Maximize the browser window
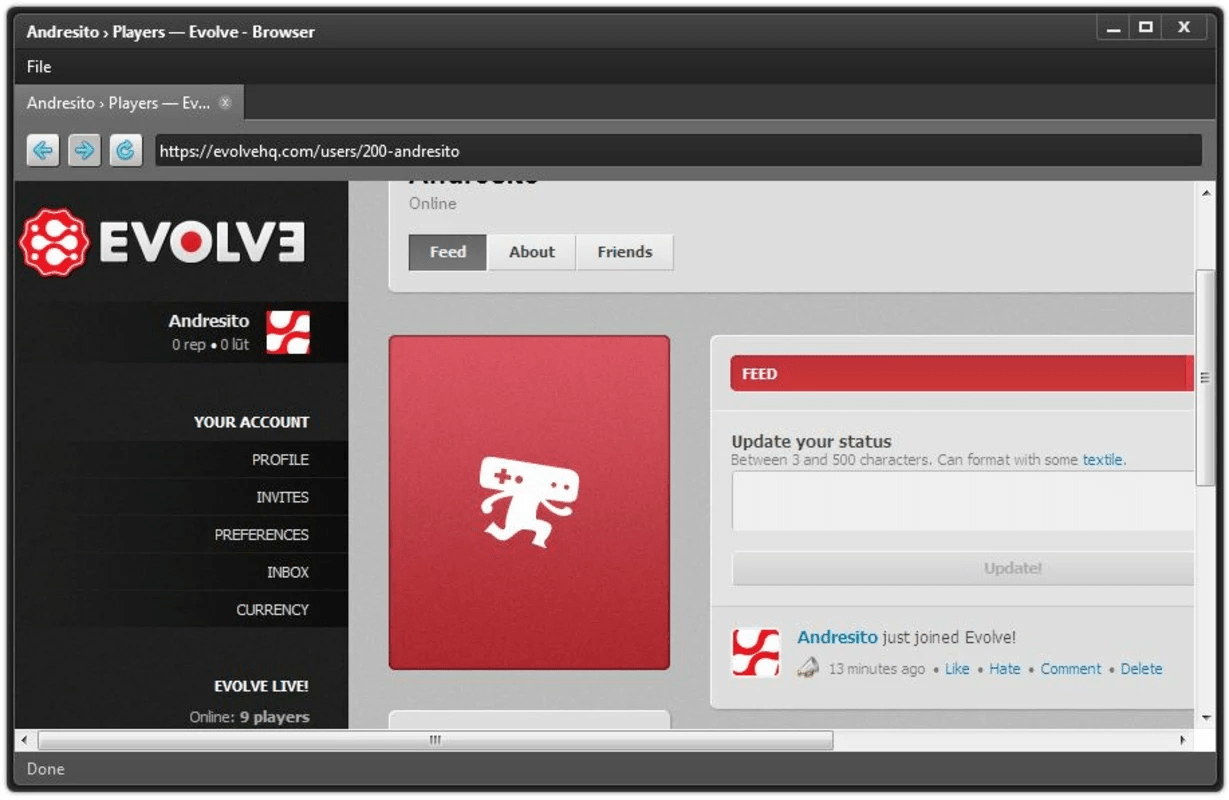Image resolution: width=1229 pixels, height=800 pixels. [1146, 27]
